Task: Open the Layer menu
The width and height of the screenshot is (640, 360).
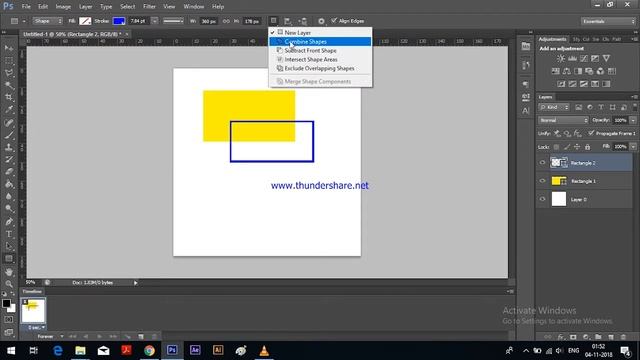Action: tap(85, 7)
